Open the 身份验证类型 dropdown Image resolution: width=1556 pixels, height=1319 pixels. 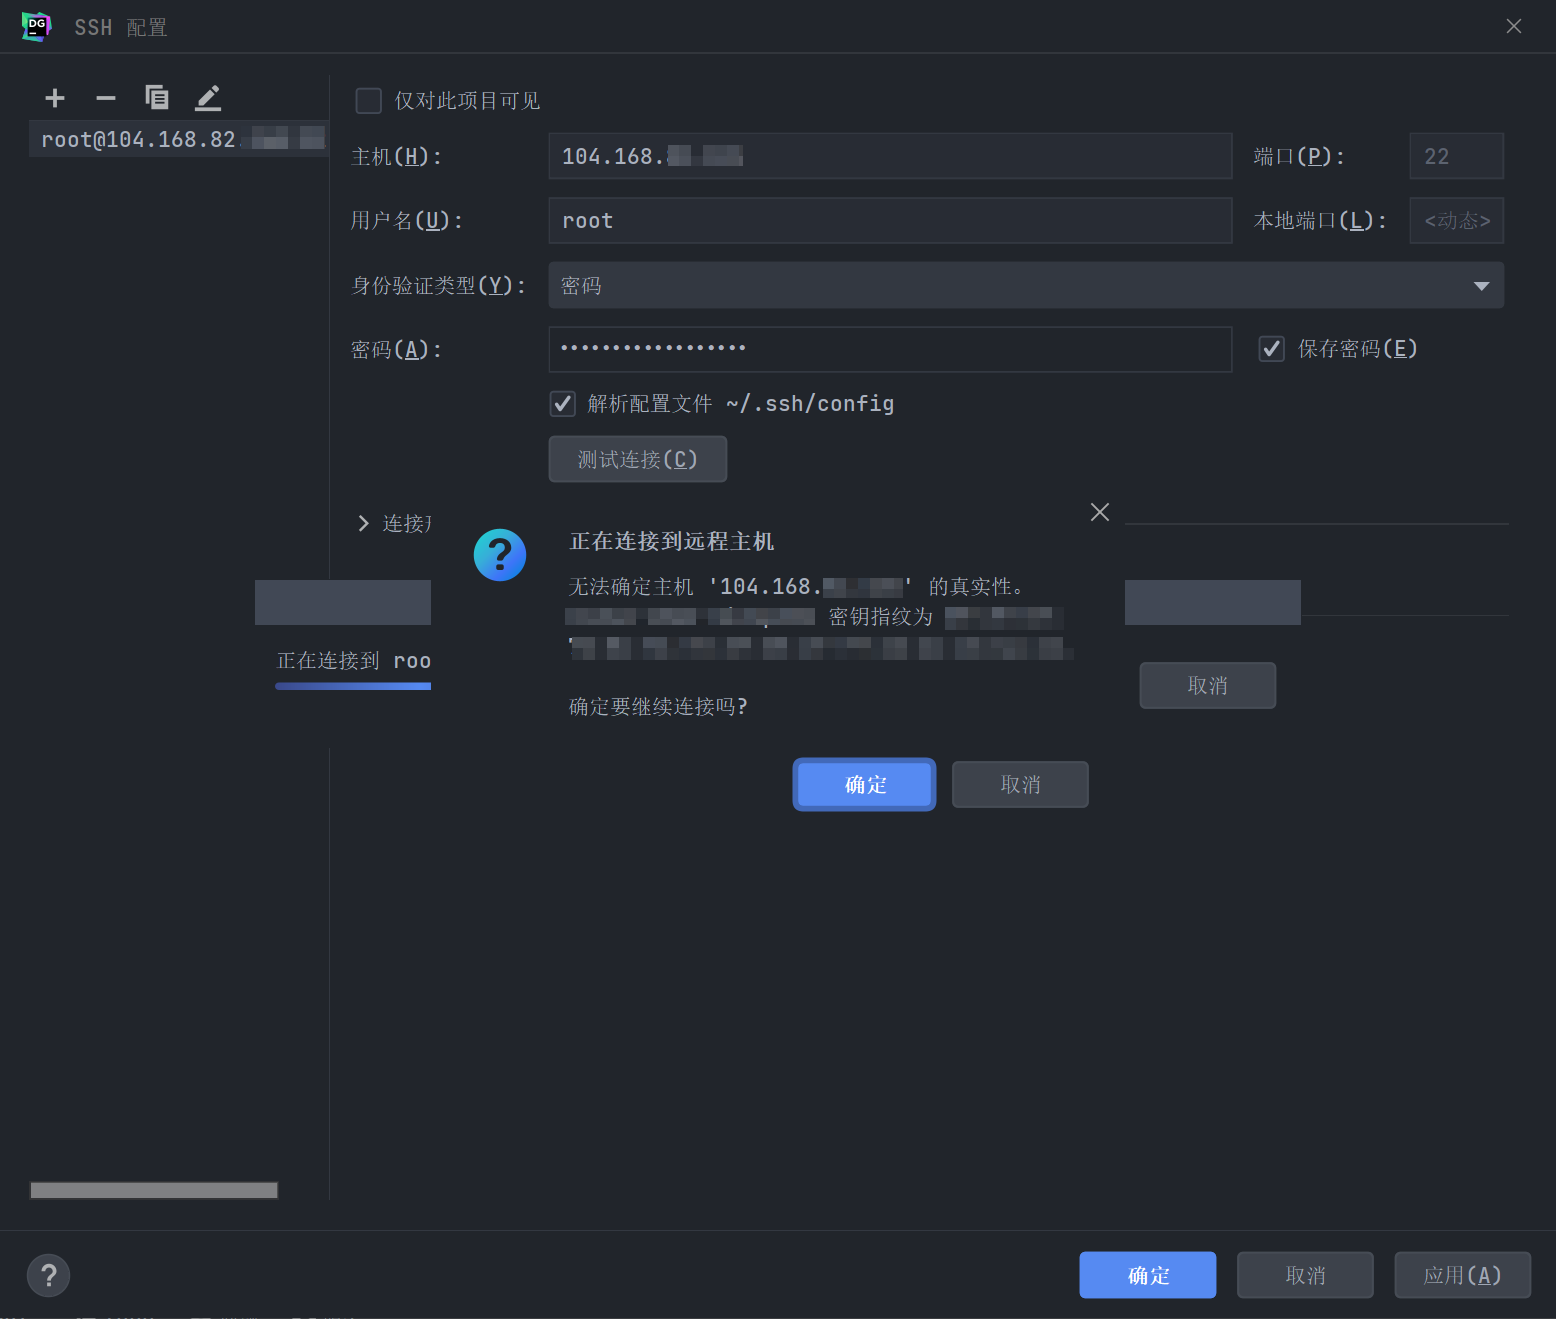pos(1025,285)
